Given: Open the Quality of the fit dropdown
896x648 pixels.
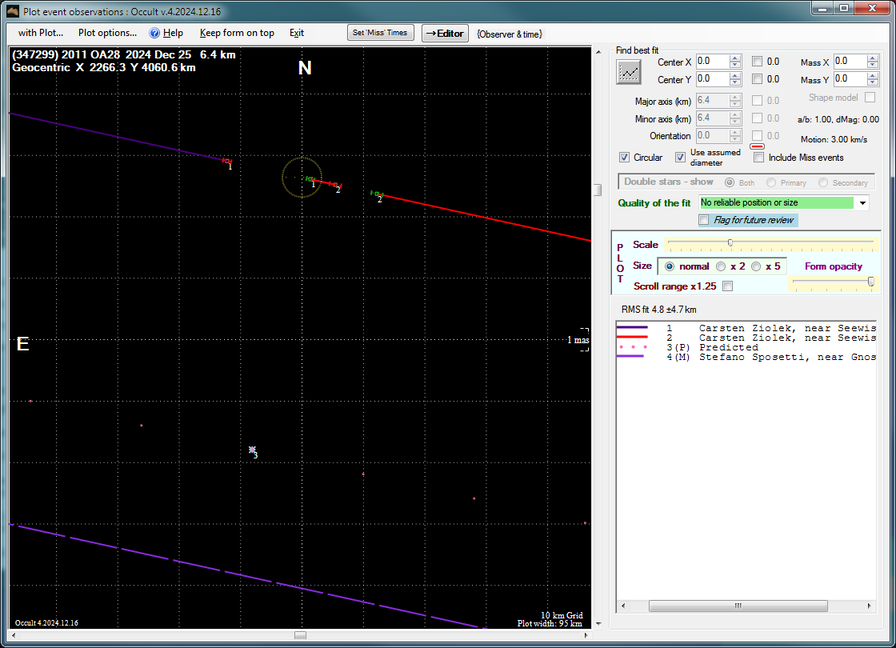Looking at the screenshot, I should point(862,203).
